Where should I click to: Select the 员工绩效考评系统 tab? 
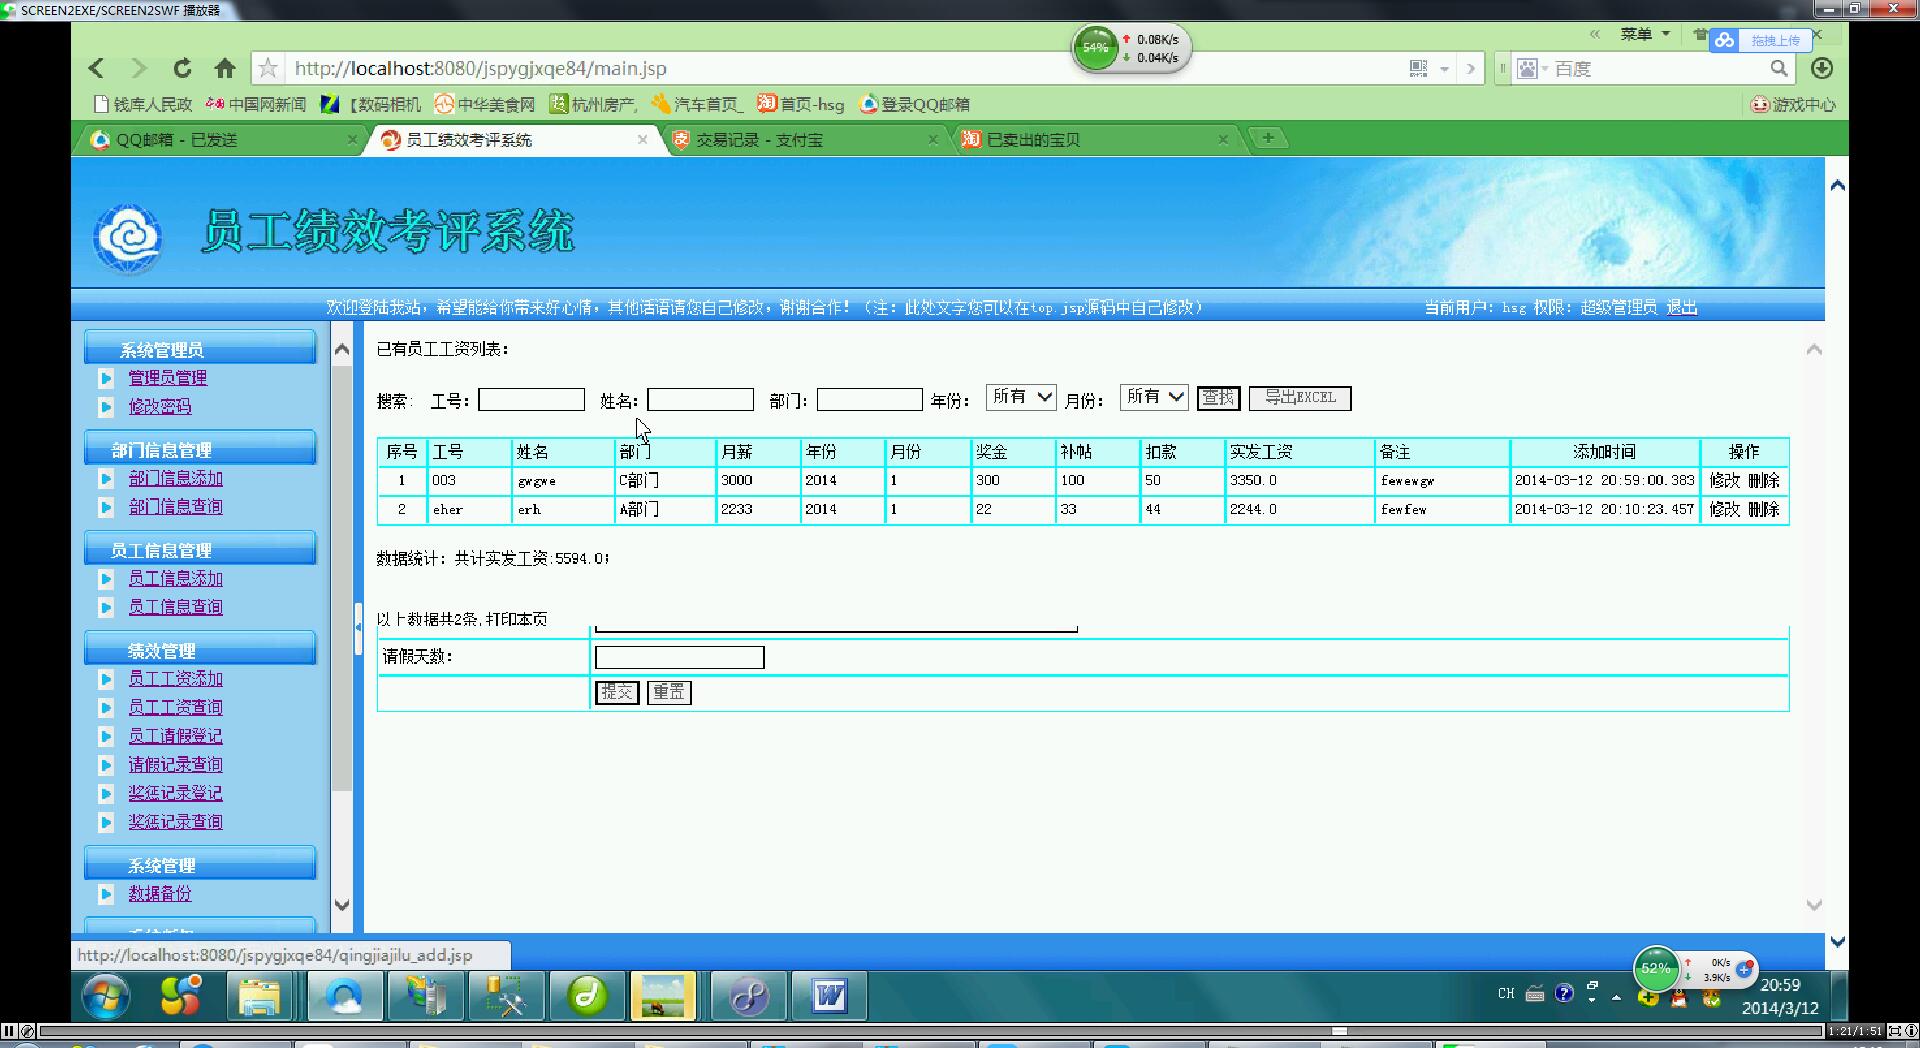point(513,140)
